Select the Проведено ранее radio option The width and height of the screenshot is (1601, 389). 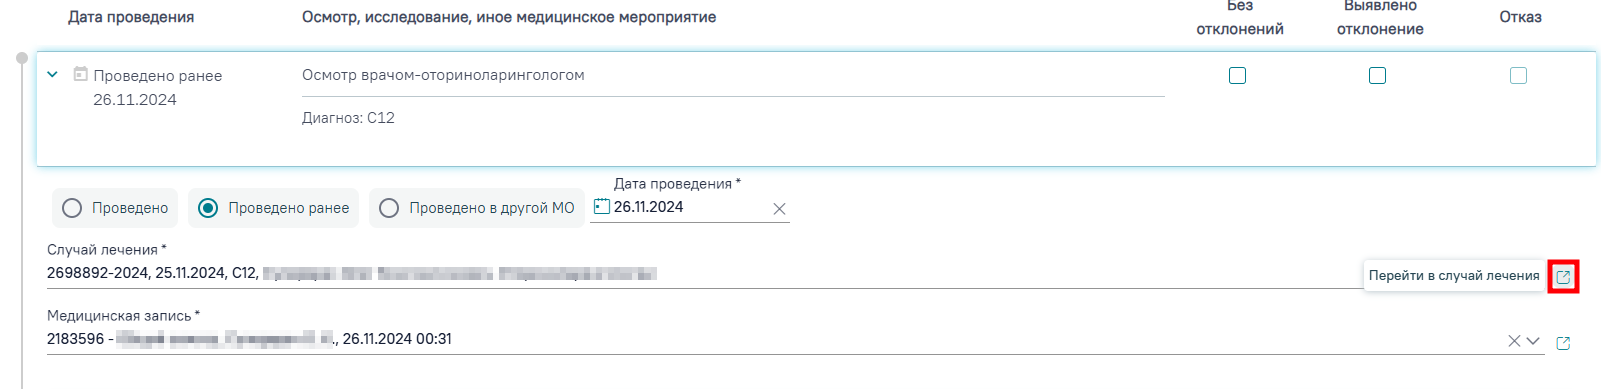coord(274,208)
